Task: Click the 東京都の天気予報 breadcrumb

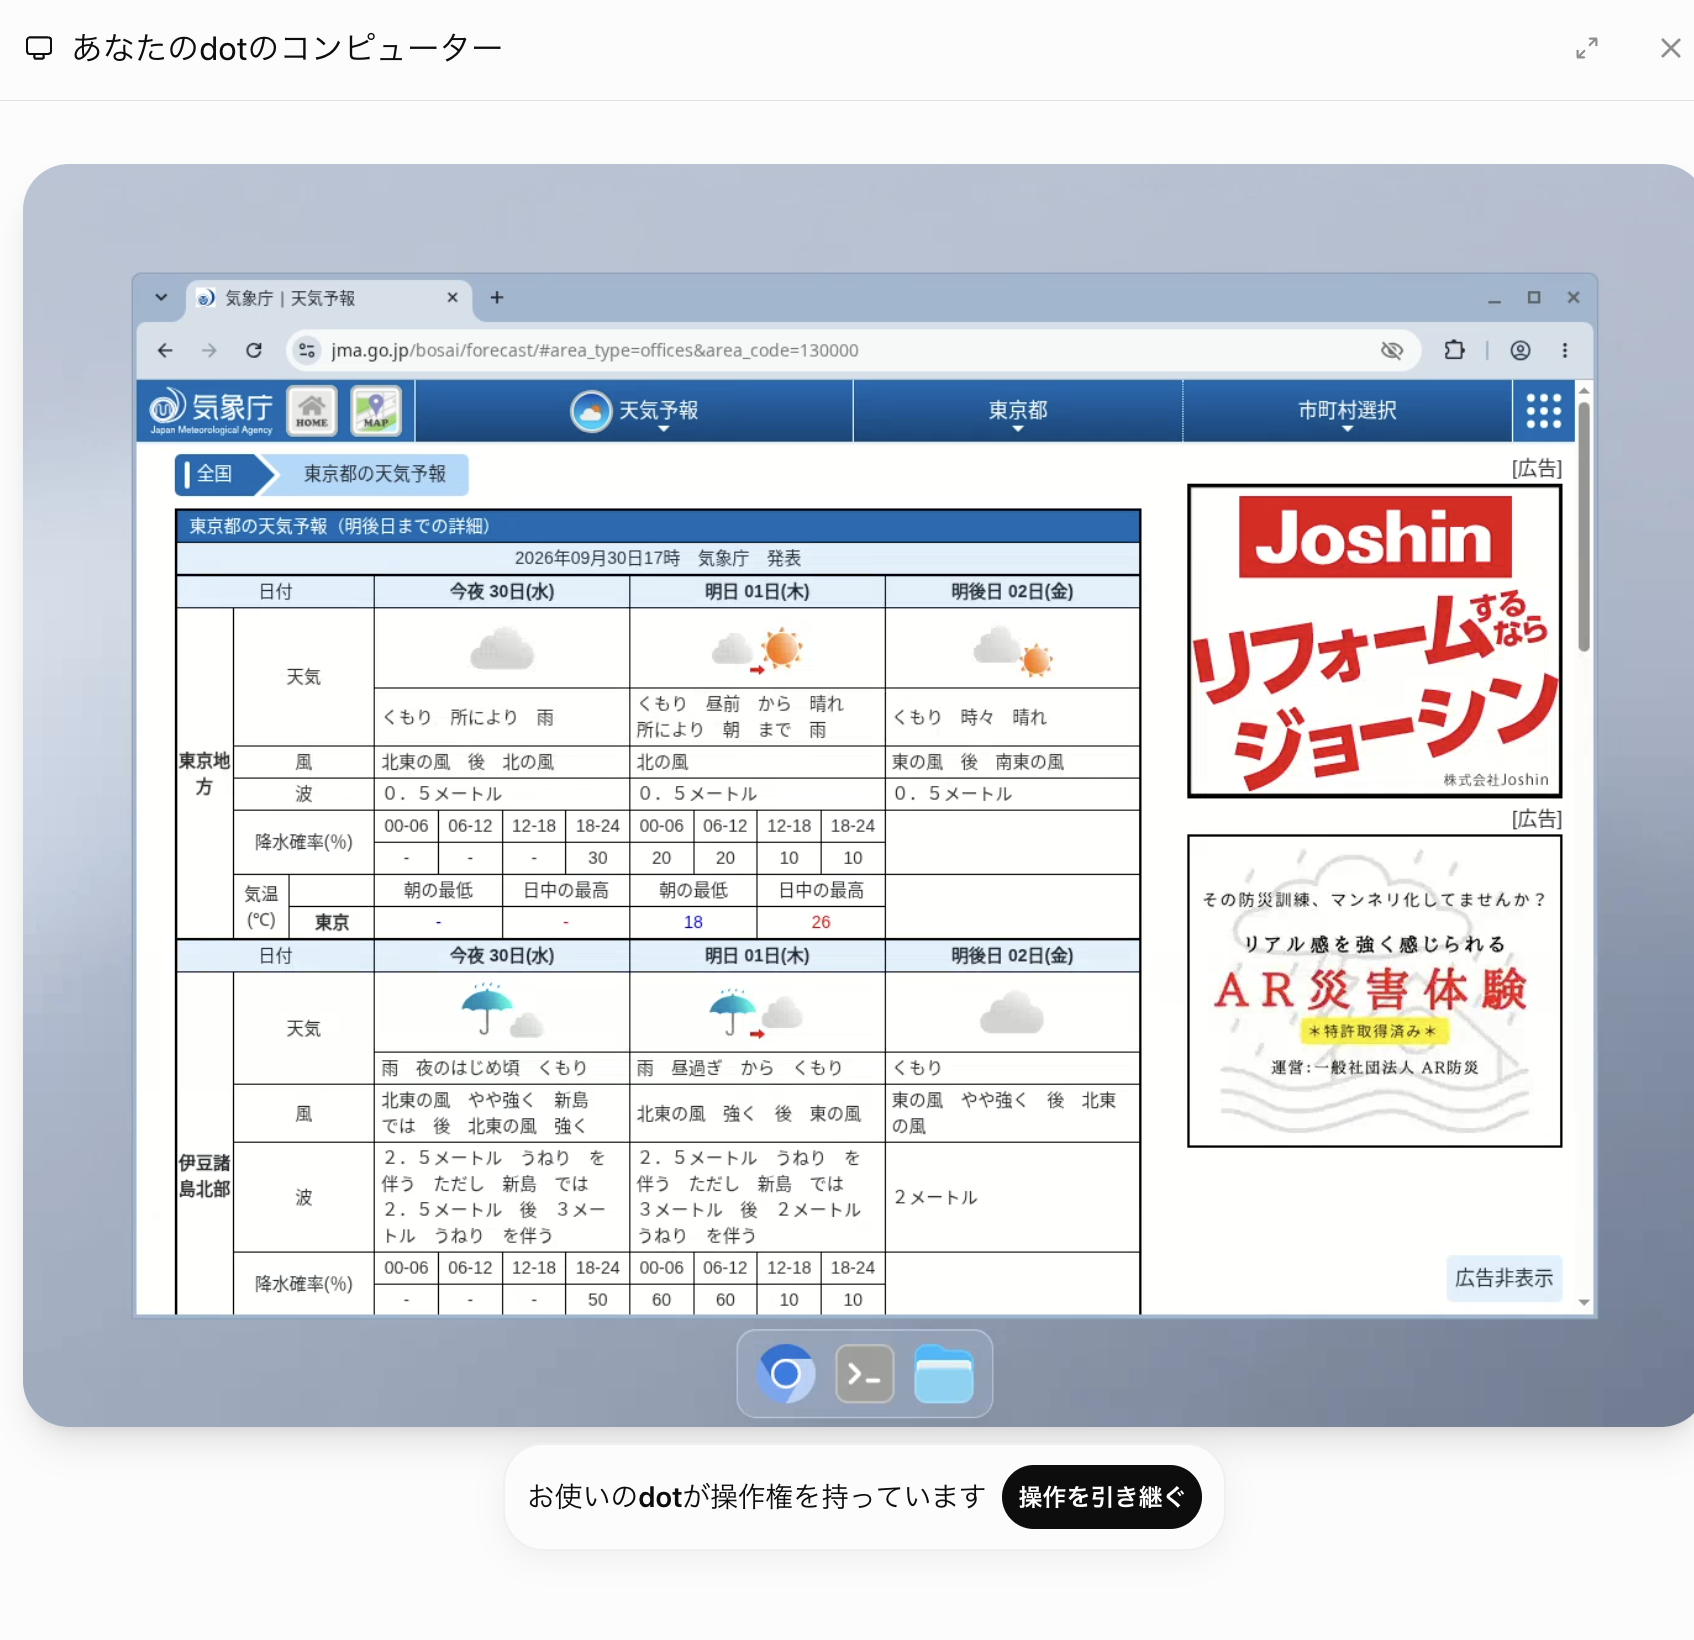Action: point(374,474)
